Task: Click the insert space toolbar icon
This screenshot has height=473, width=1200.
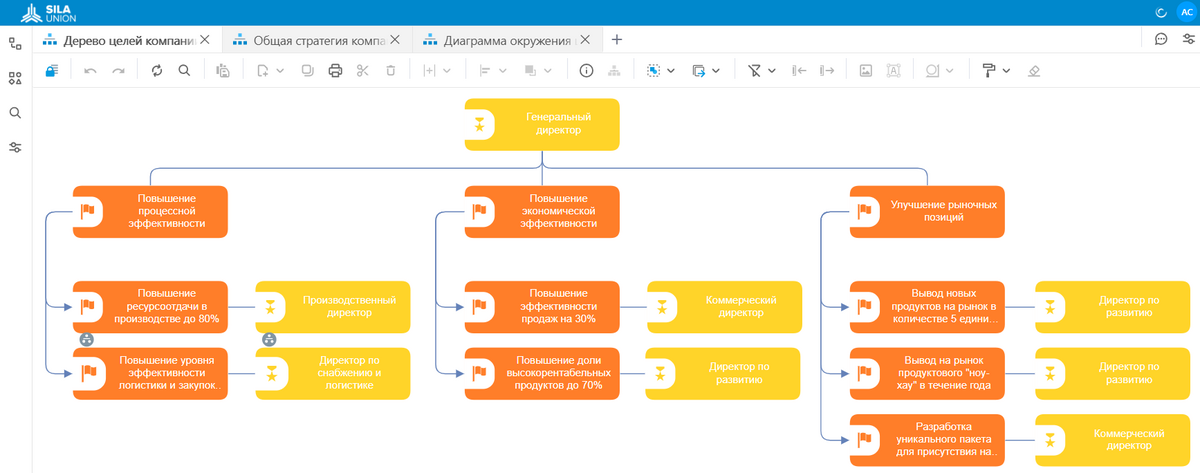Action: pyautogui.click(x=430, y=70)
